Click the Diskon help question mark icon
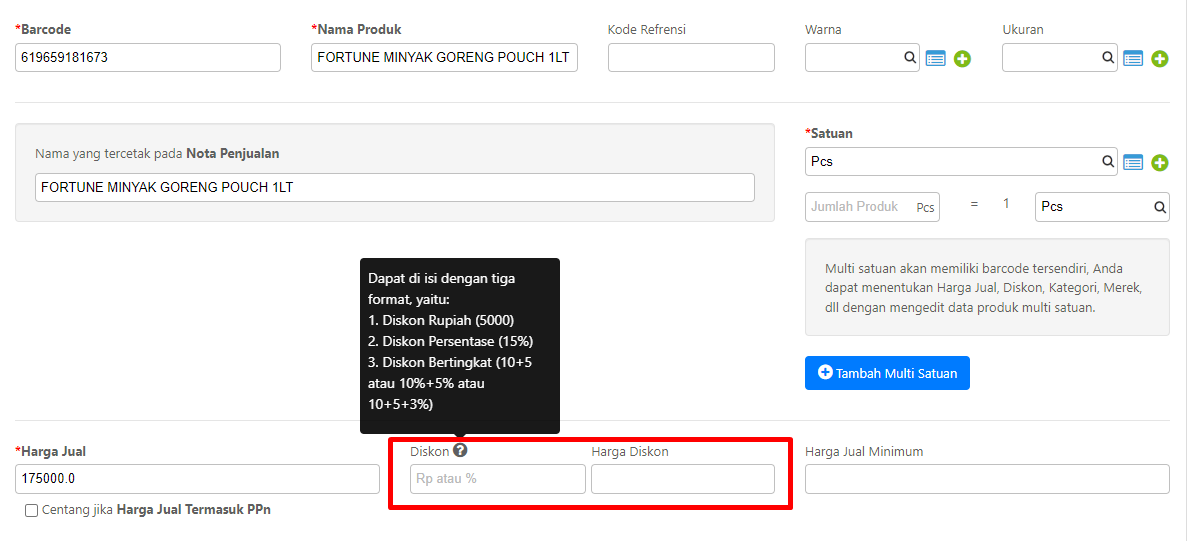1187x541 pixels. click(x=460, y=451)
